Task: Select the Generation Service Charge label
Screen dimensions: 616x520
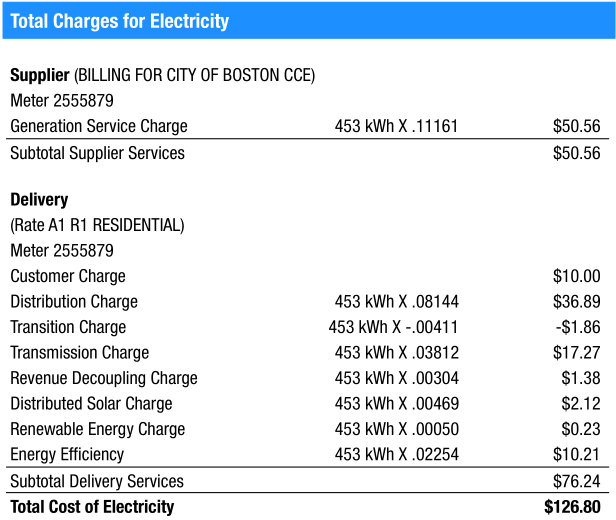Action: point(99,127)
